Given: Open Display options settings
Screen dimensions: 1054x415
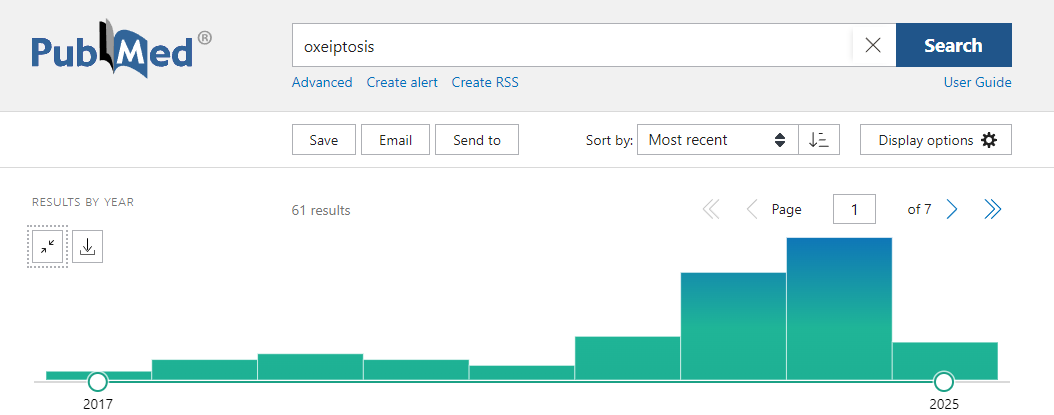Looking at the screenshot, I should click(937, 140).
